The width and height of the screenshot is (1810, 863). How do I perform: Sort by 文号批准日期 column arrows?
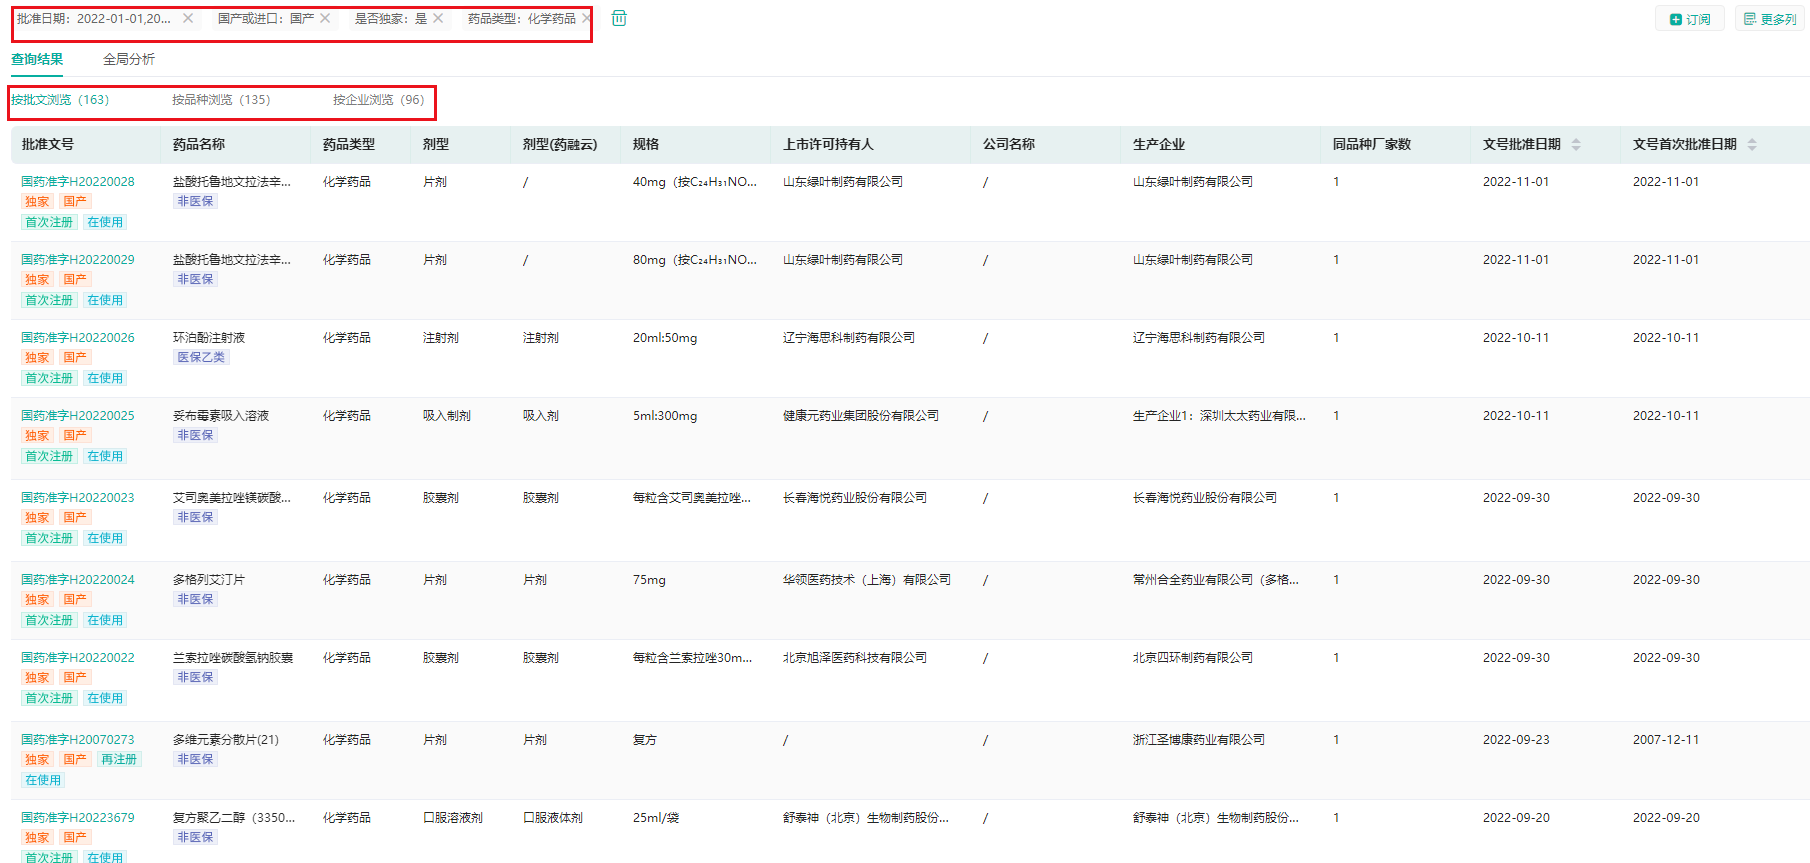click(1576, 145)
